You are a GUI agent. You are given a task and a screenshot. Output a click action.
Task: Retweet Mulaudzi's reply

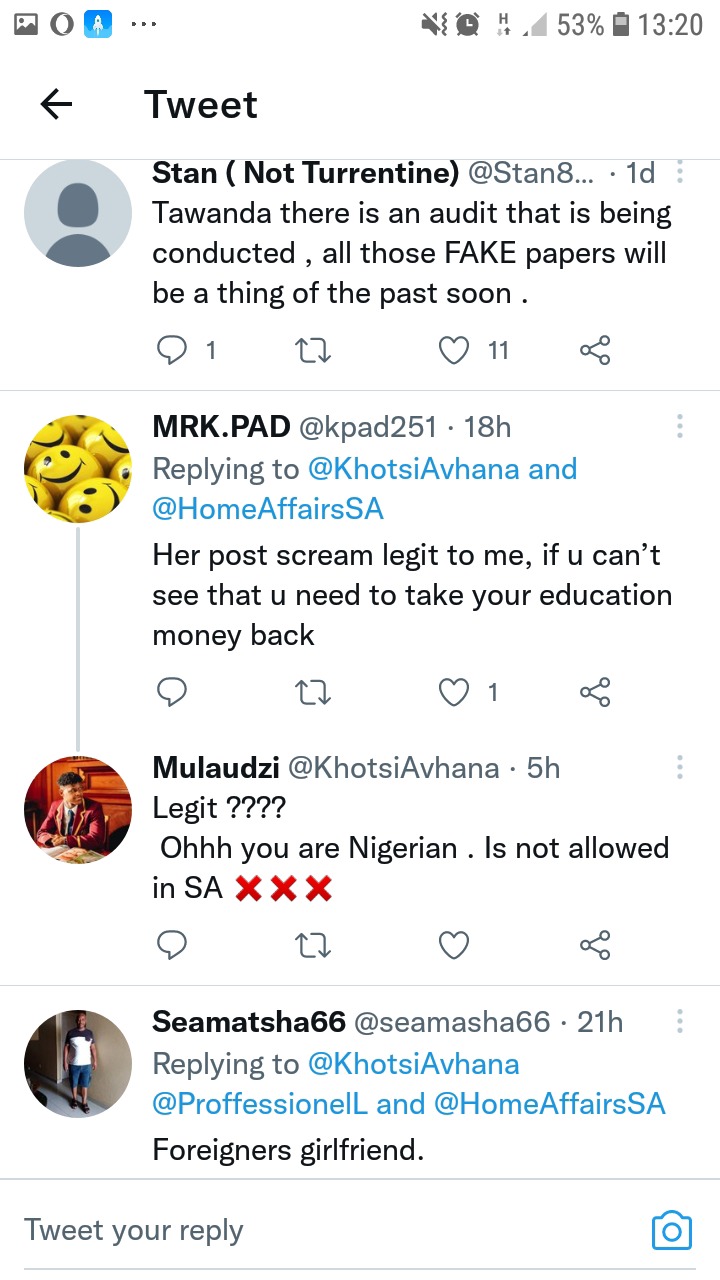[315, 944]
